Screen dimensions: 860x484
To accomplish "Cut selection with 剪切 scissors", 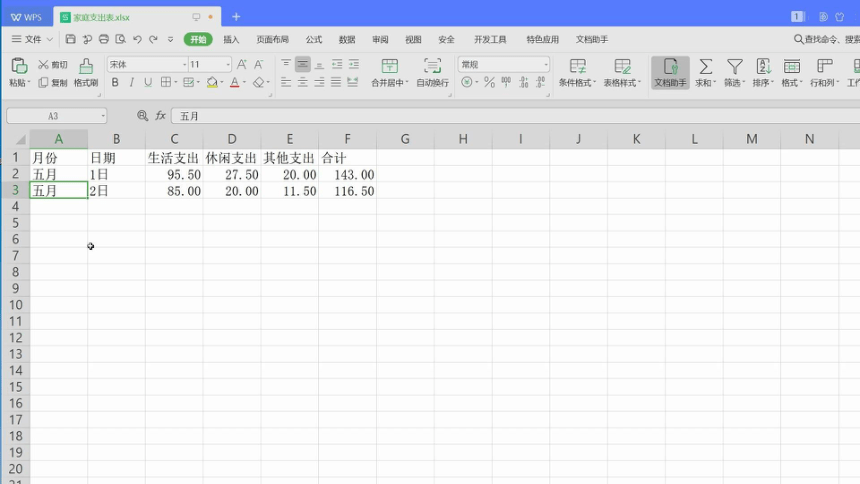I will click(x=53, y=65).
